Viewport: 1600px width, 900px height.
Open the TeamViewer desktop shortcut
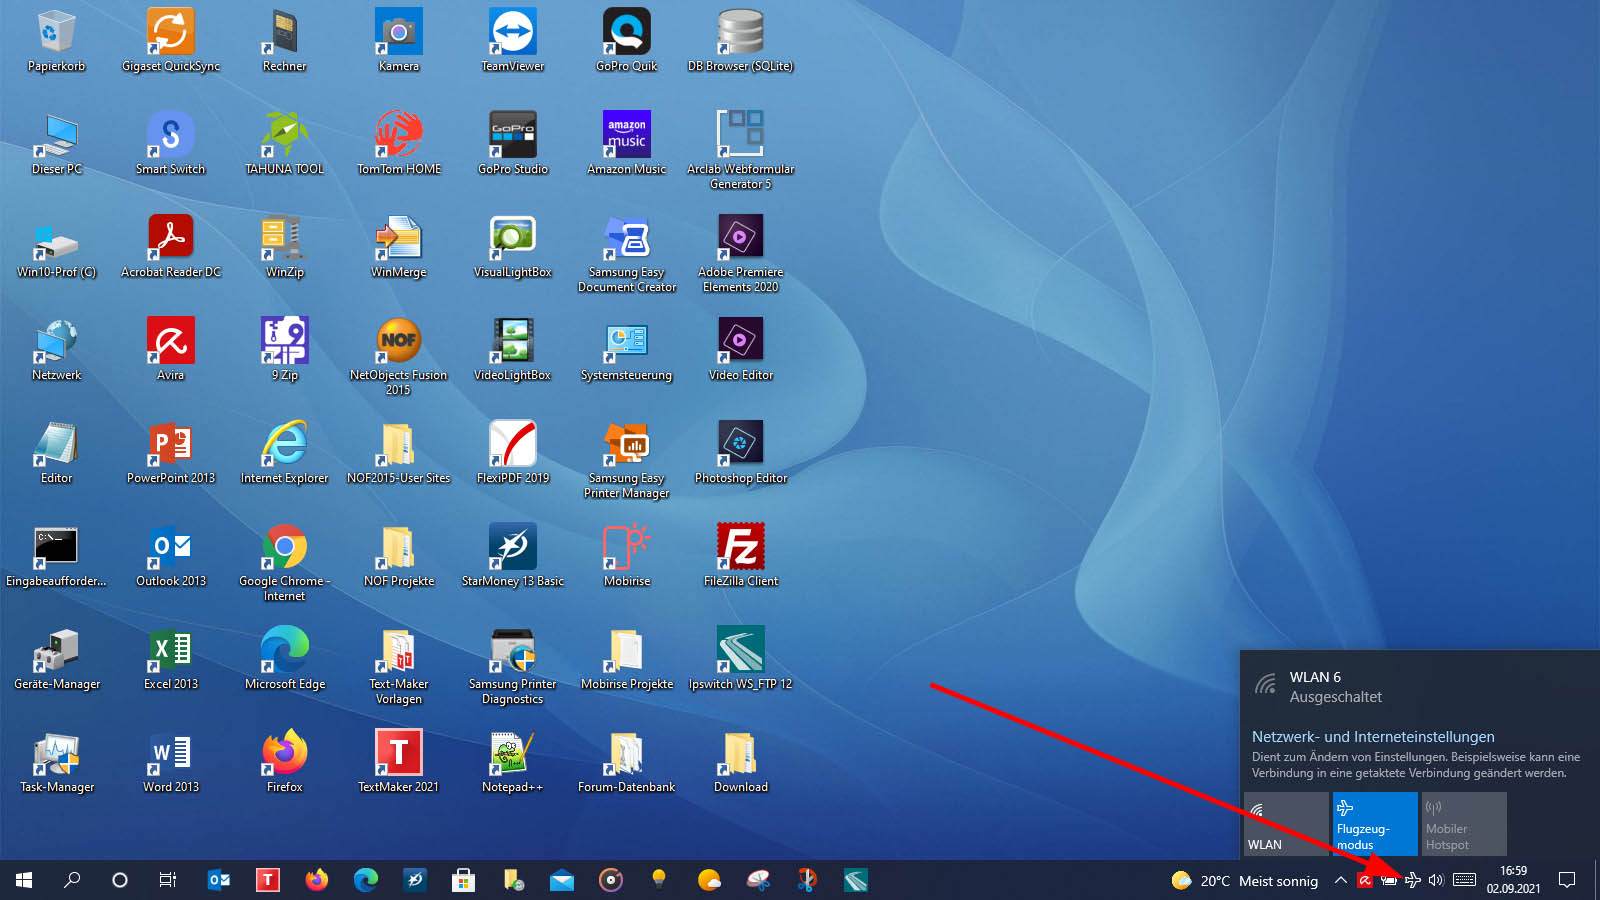512,33
